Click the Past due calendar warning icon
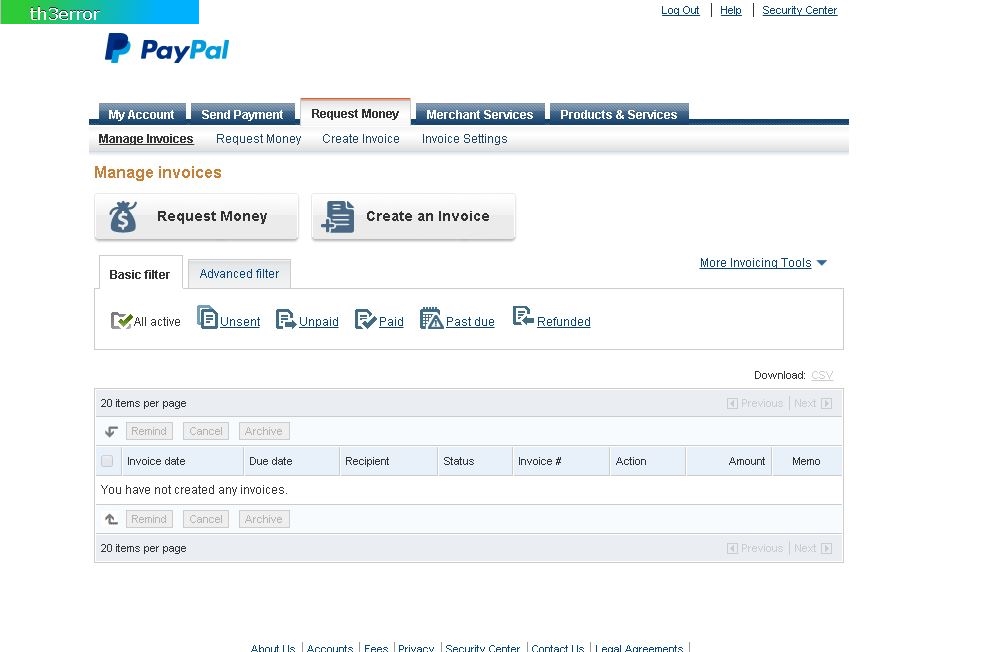 [x=431, y=318]
